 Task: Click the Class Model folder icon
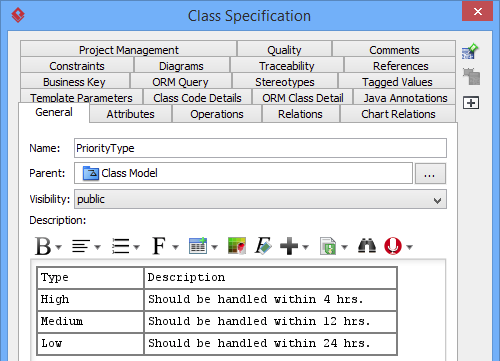click(x=91, y=173)
